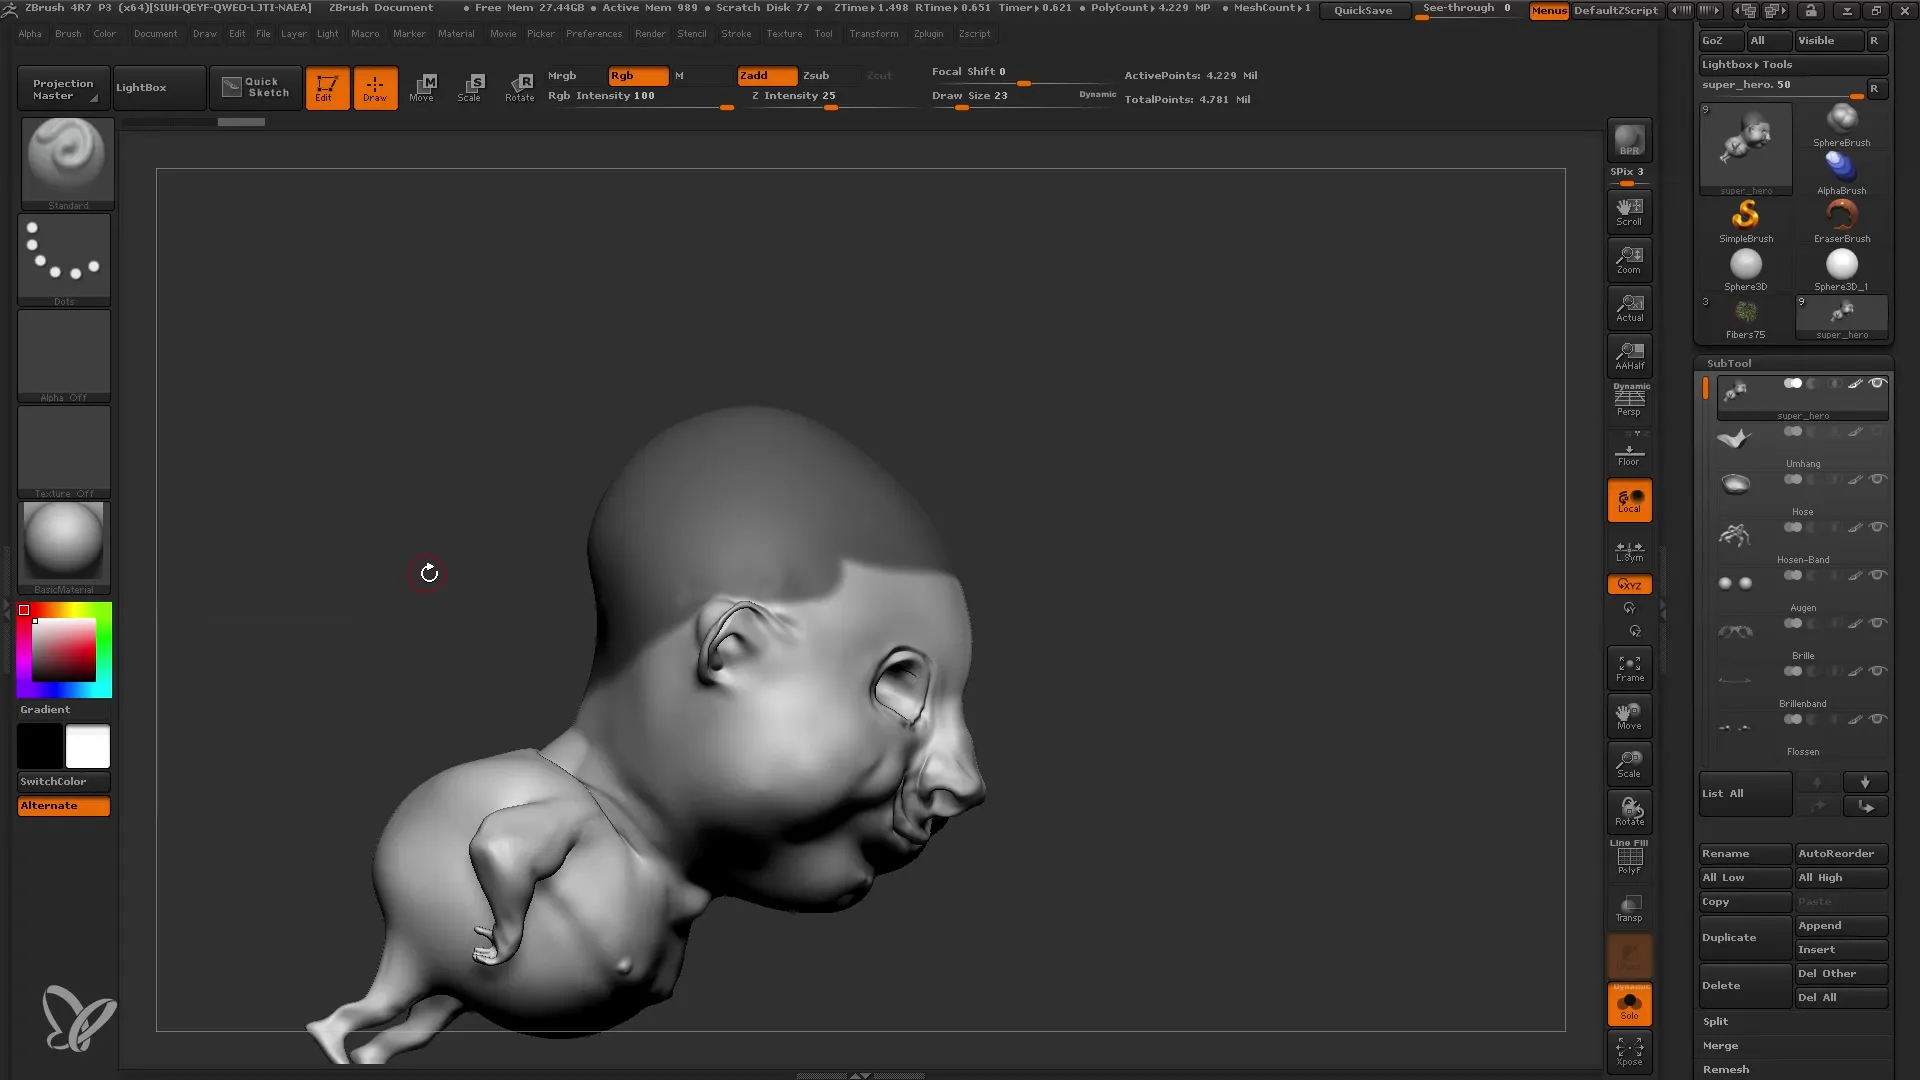Hide the Augen subtool with eye icon
The width and height of the screenshot is (1920, 1080).
[x=1877, y=576]
